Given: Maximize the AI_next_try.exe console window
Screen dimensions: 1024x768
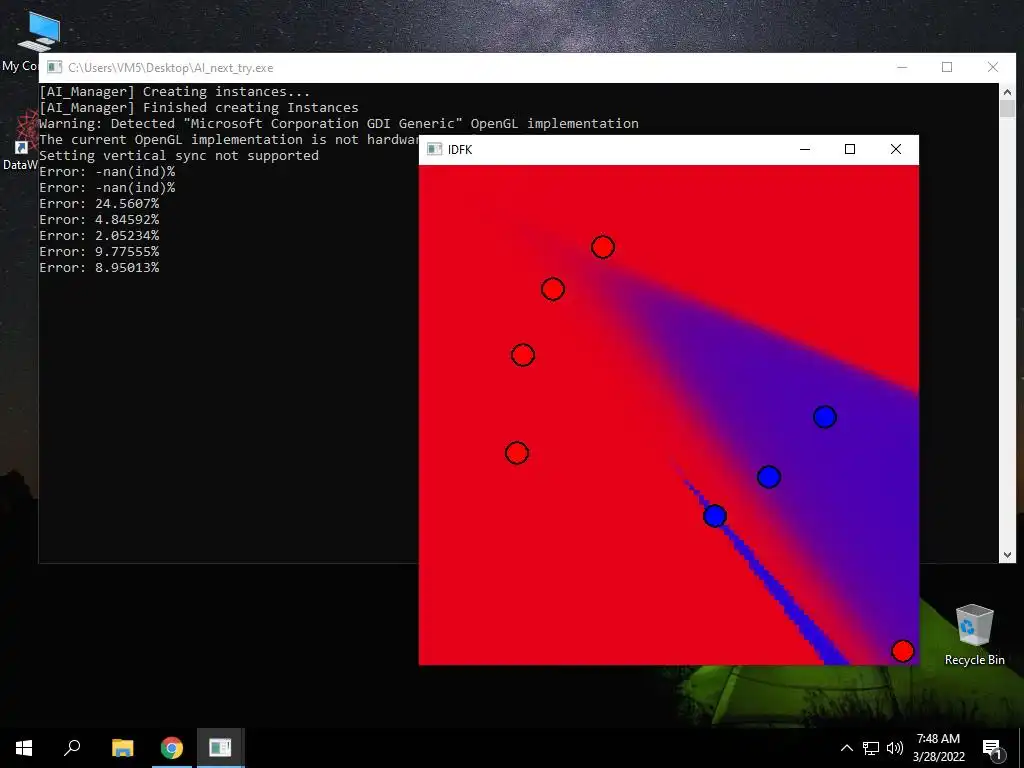Looking at the screenshot, I should coord(947,67).
